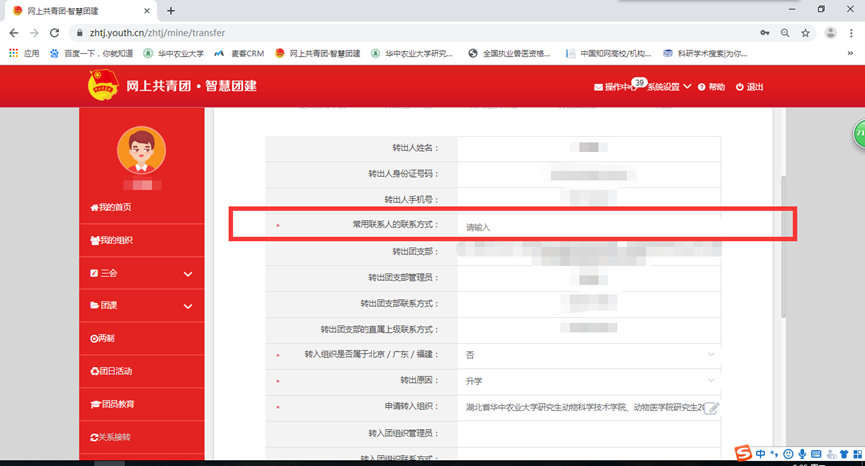
Task: Click the 退出 logout link
Action: [749, 87]
